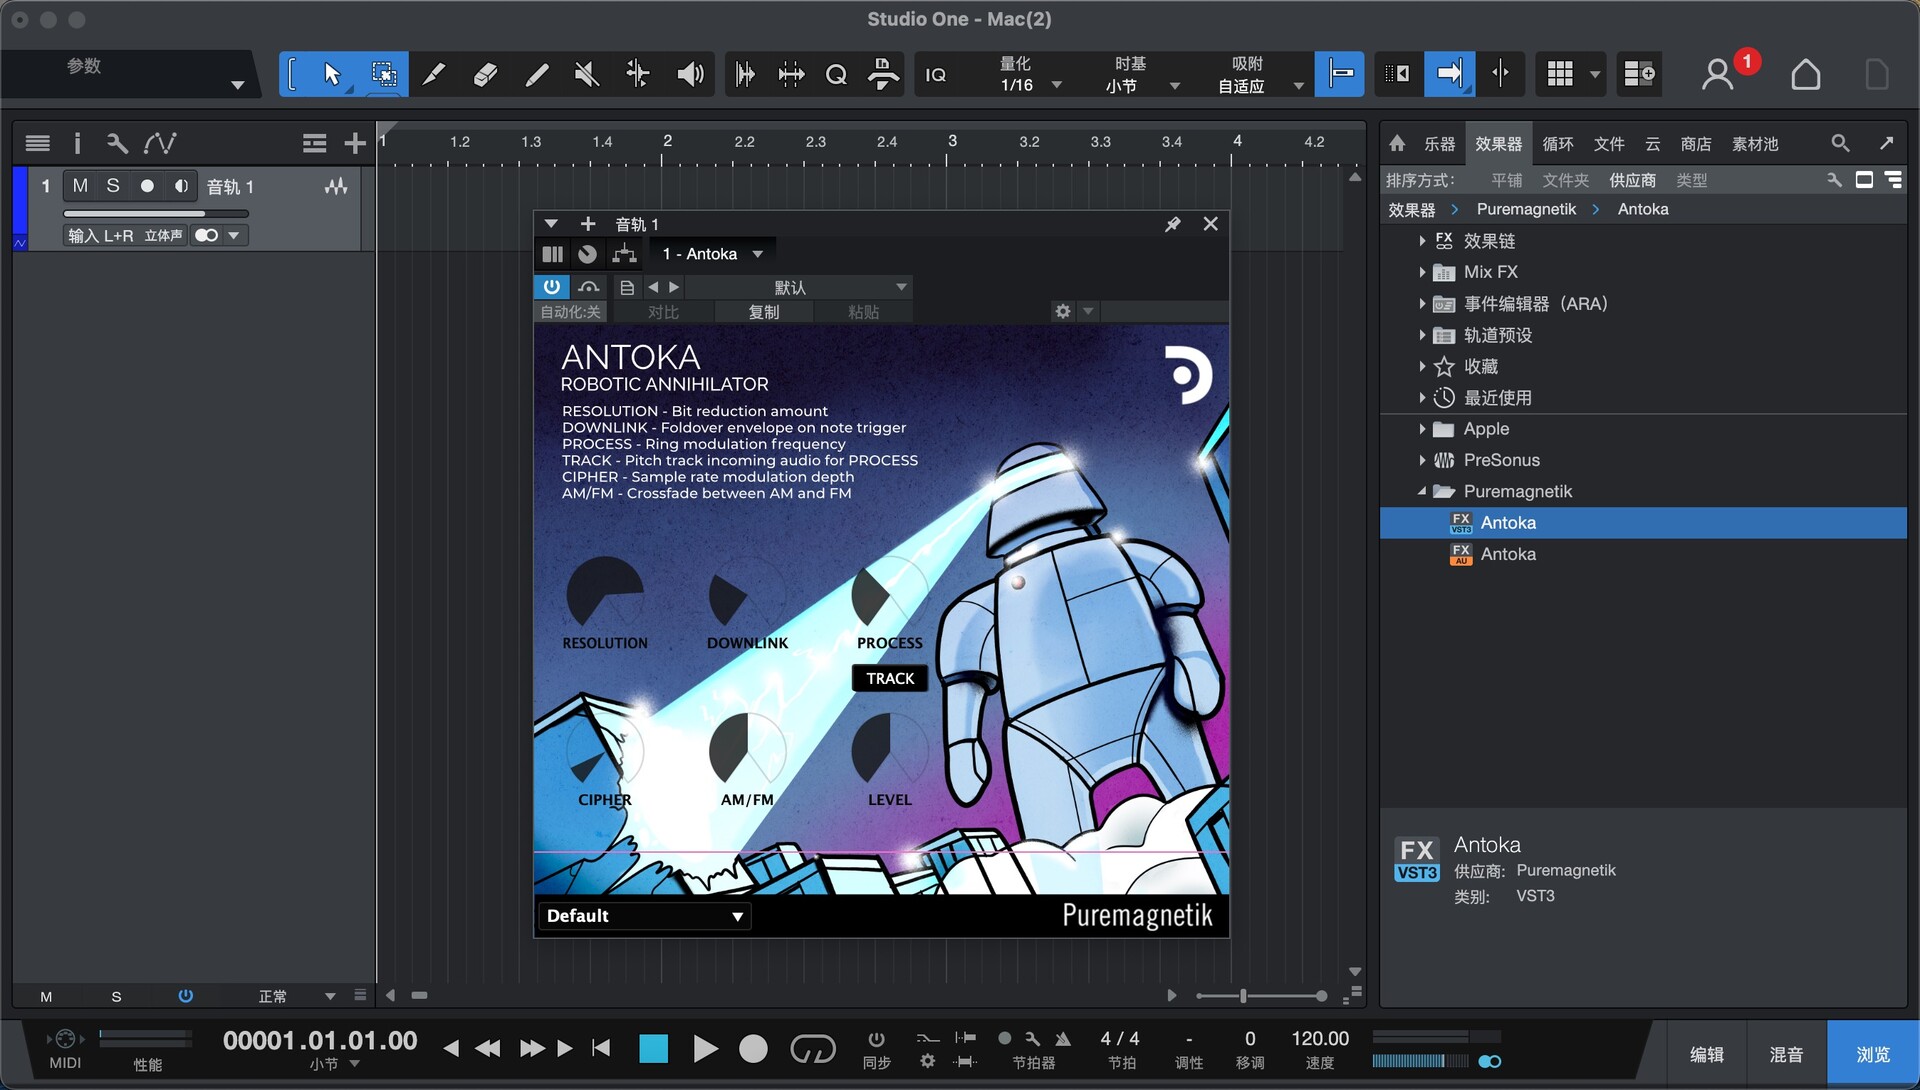Show automation curve icon in track header
1920x1090 pixels.
[x=160, y=144]
